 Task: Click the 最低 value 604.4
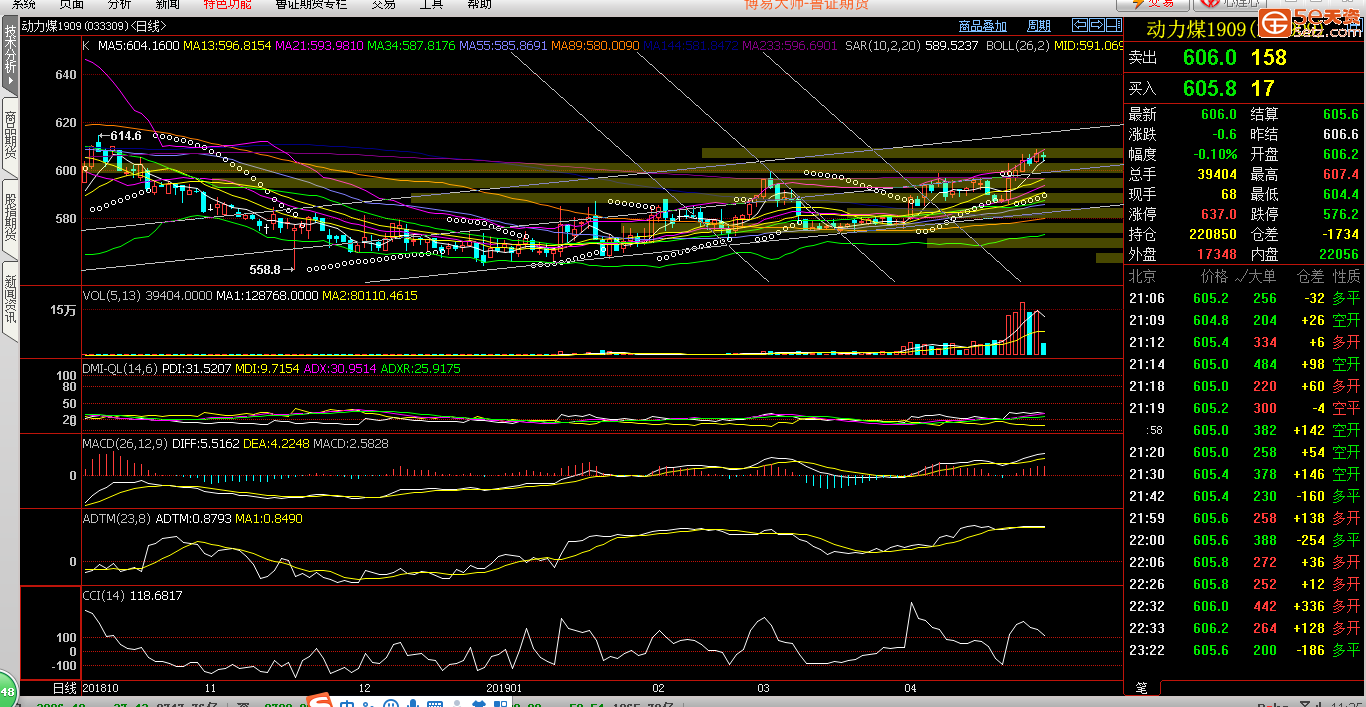pos(1341,194)
